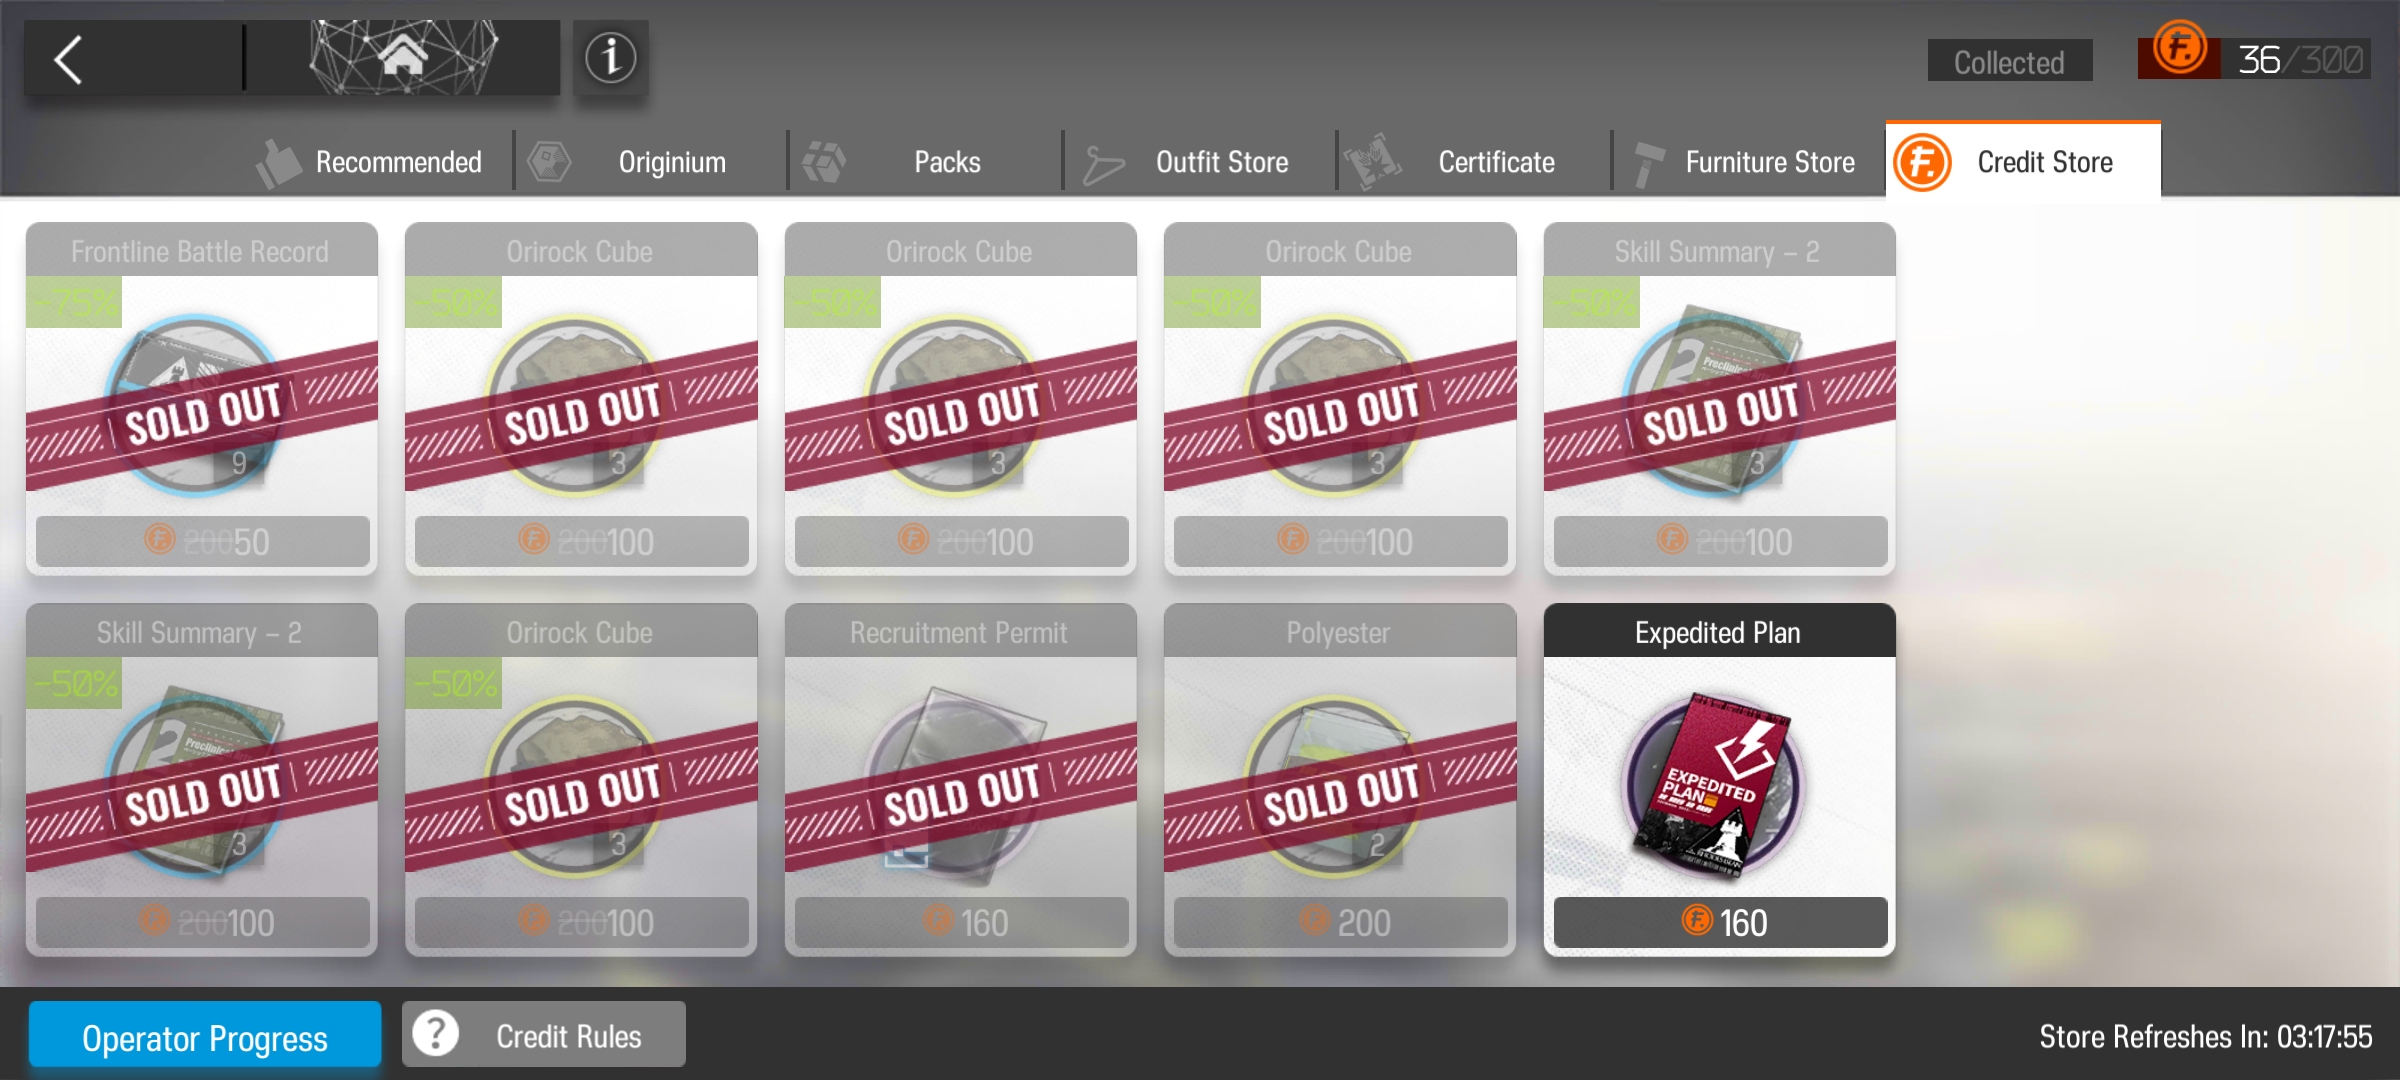Go back using the arrow icon

(68, 60)
